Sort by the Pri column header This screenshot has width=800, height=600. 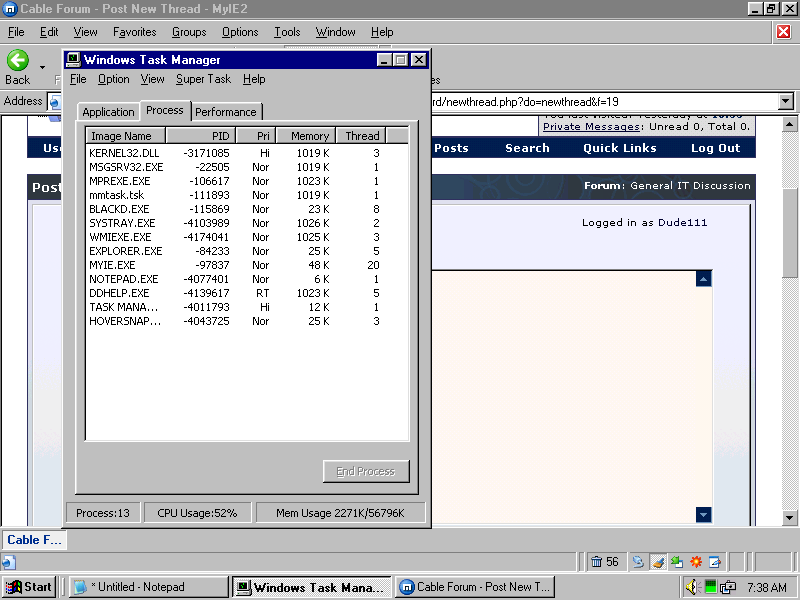coord(256,136)
